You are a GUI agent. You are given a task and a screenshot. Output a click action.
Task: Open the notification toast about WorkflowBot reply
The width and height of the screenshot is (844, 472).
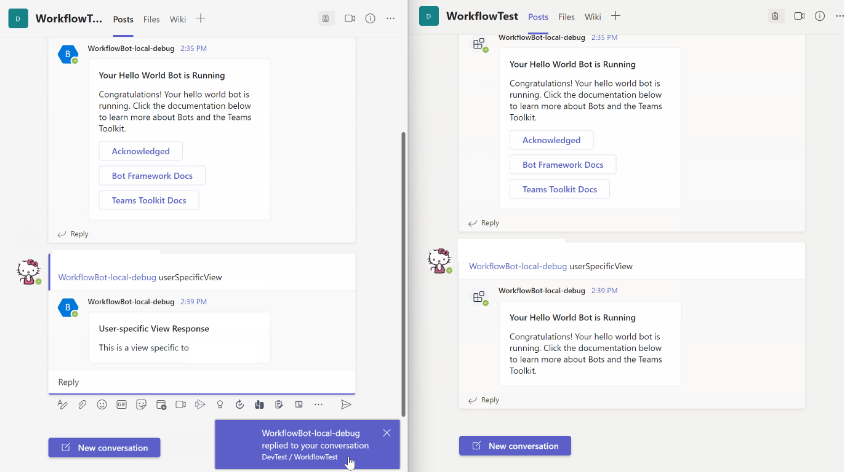point(307,445)
